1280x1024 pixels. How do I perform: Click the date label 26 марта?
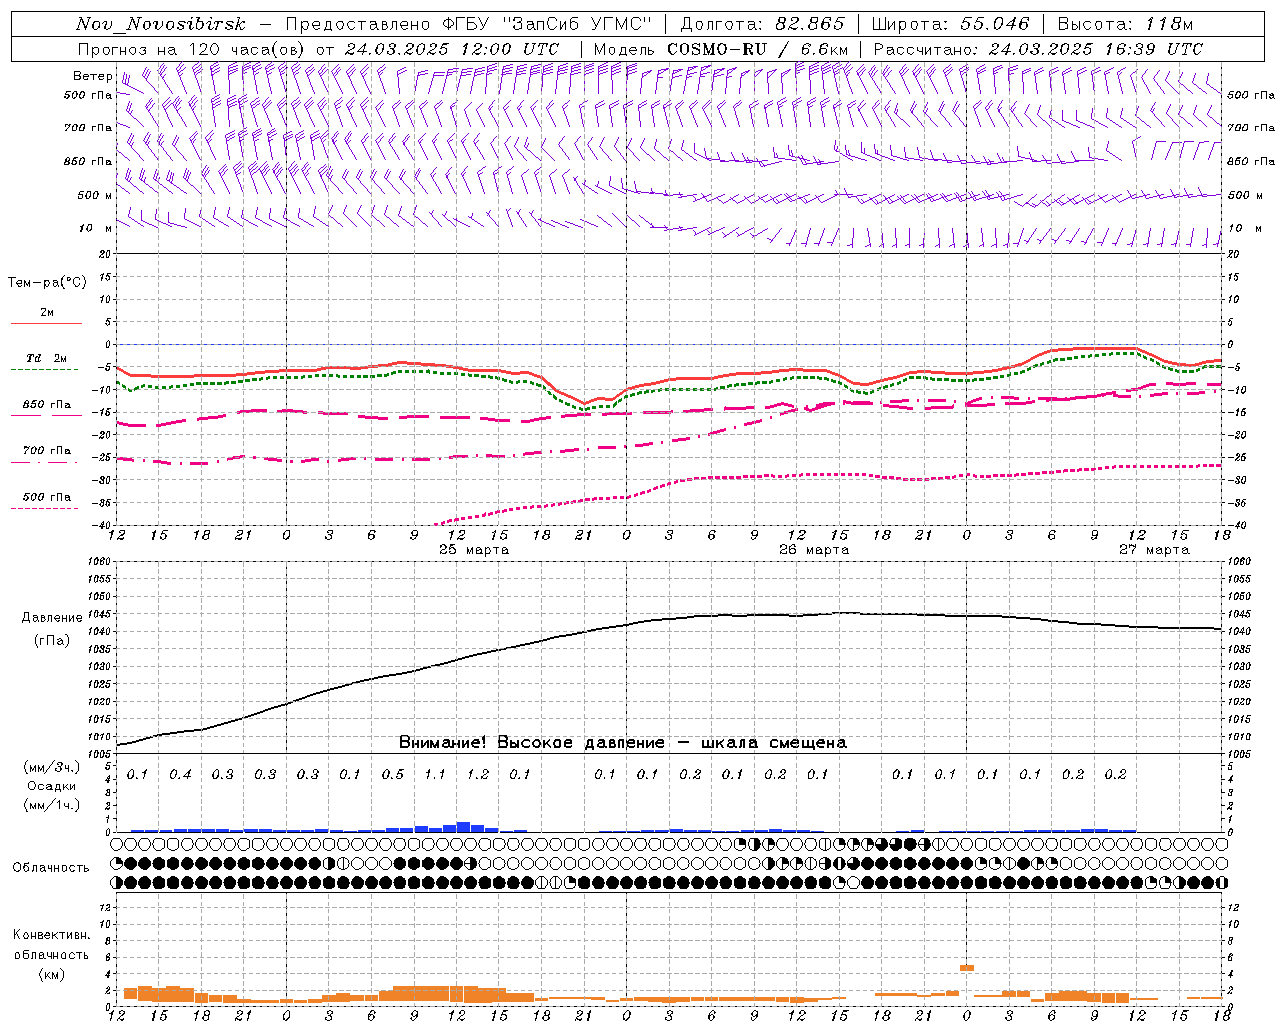point(814,550)
